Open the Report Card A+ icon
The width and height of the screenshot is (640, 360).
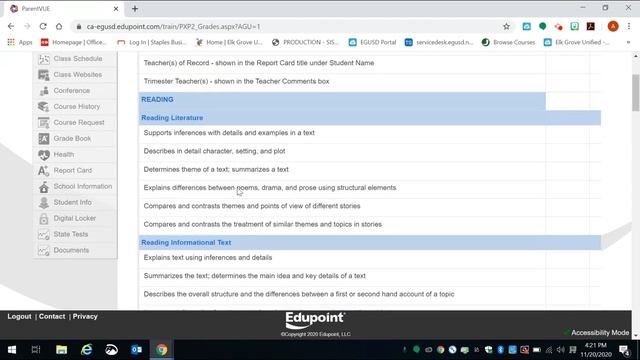(44, 171)
